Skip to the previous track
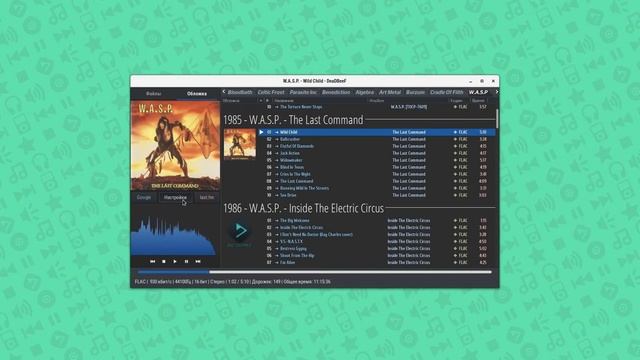This screenshot has height=360, width=640. [152, 261]
